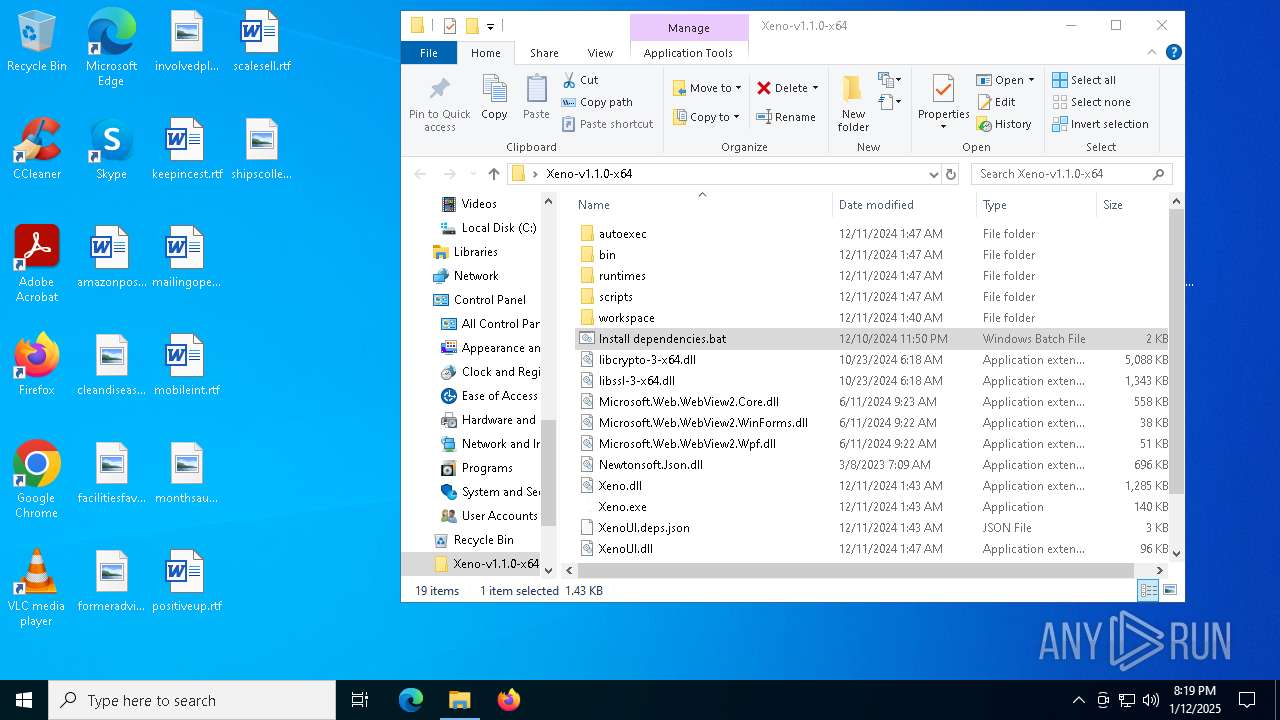1280x720 pixels.
Task: Select the workspace folder
Action: pyautogui.click(x=626, y=318)
